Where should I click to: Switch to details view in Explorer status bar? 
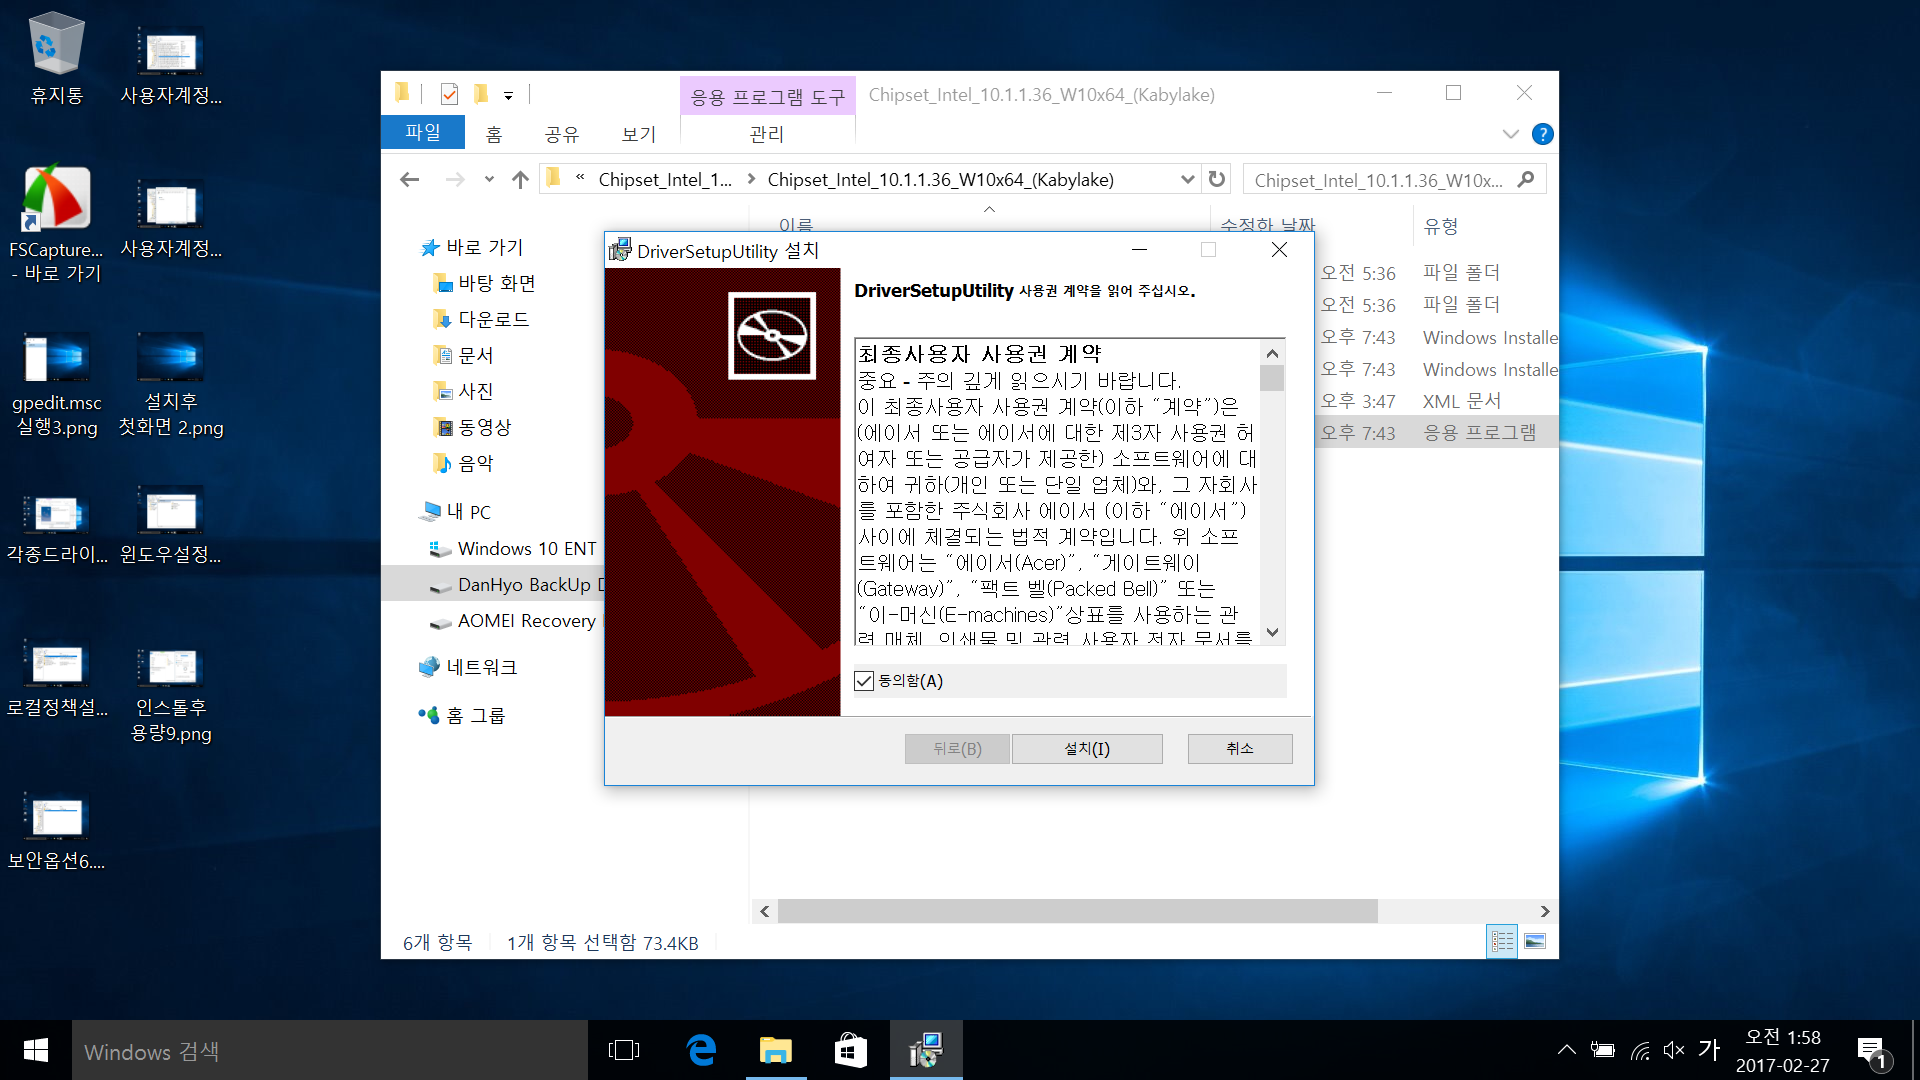coord(1502,941)
